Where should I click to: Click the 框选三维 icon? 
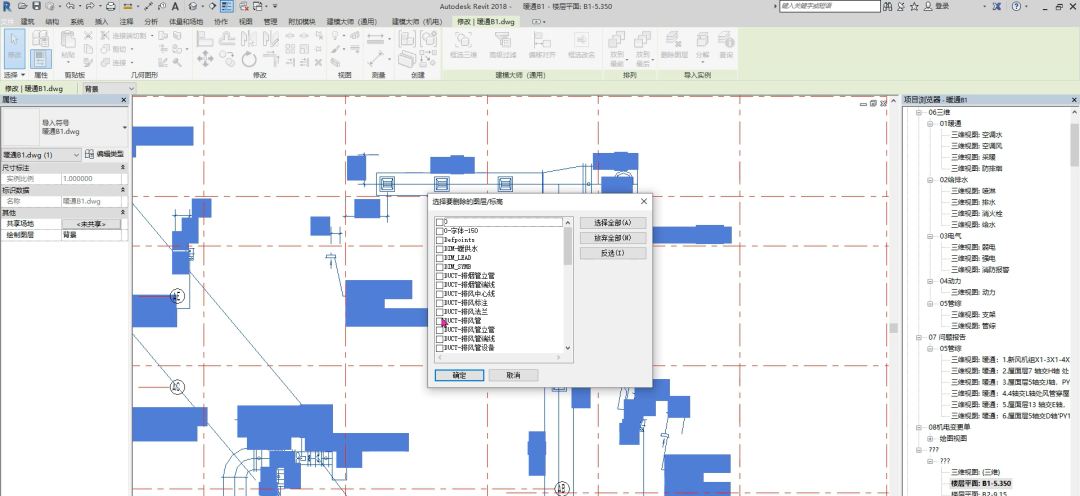[x=464, y=45]
